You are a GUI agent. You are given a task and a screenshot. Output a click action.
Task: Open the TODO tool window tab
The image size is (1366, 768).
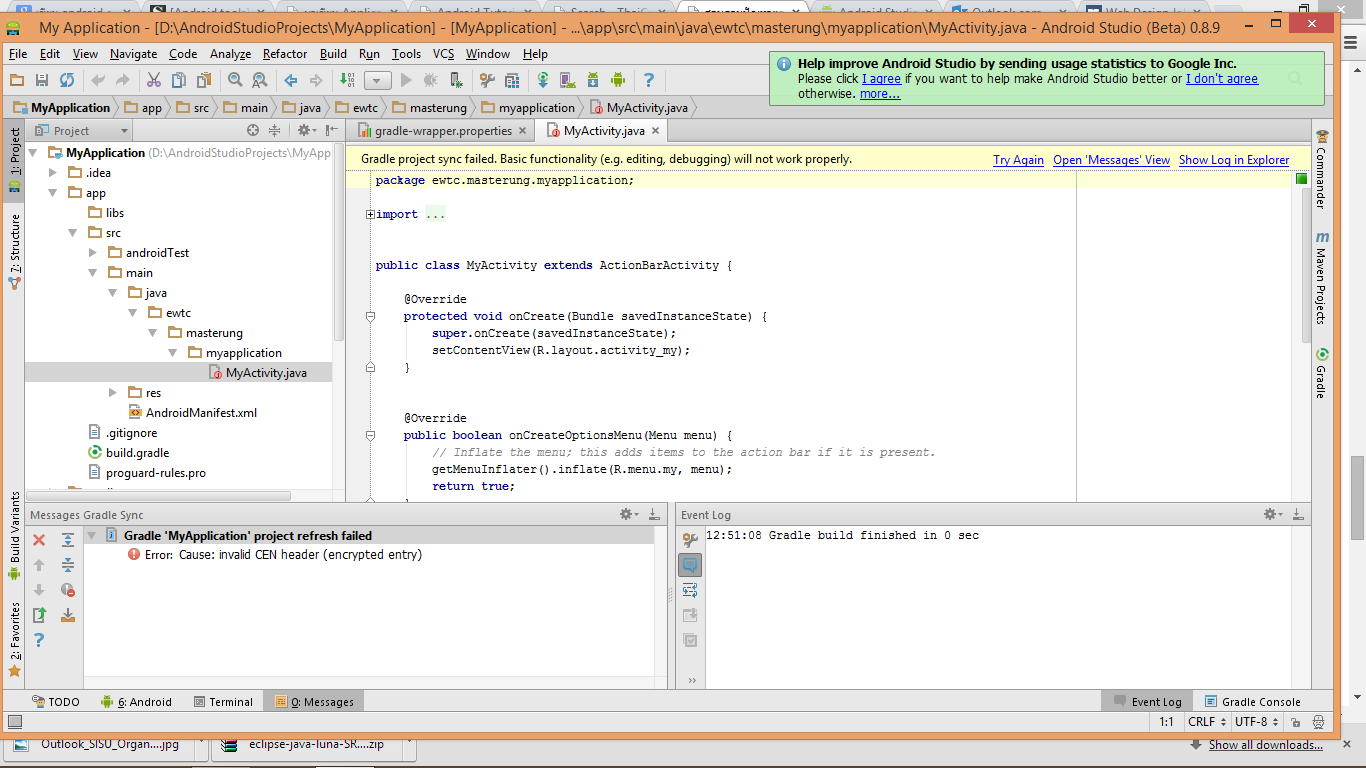pos(56,702)
